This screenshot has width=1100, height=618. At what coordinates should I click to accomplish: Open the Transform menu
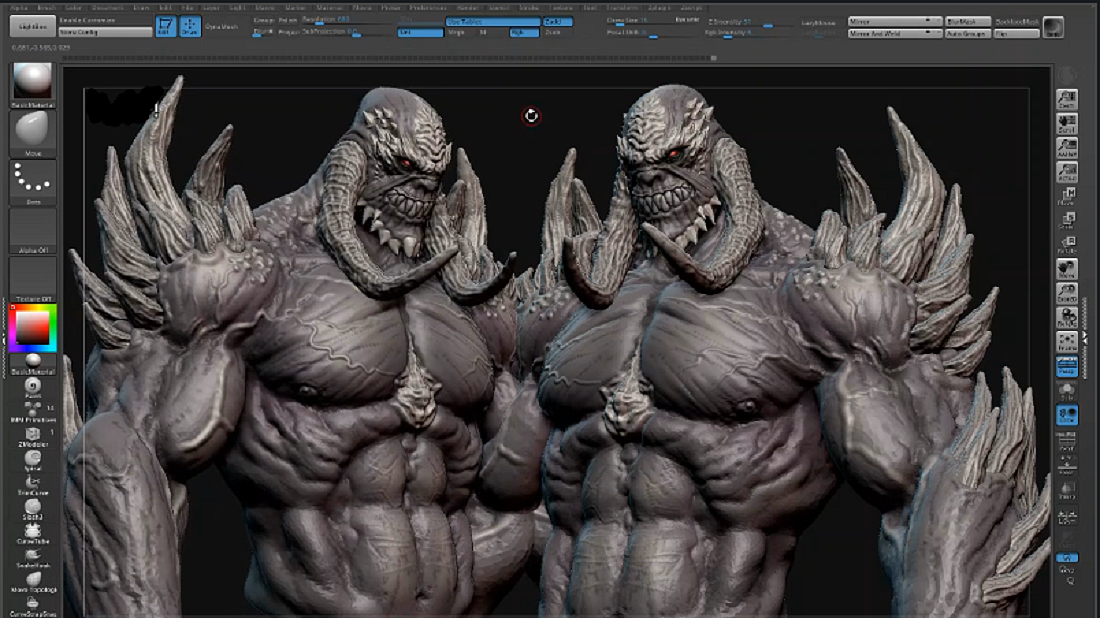coord(622,7)
